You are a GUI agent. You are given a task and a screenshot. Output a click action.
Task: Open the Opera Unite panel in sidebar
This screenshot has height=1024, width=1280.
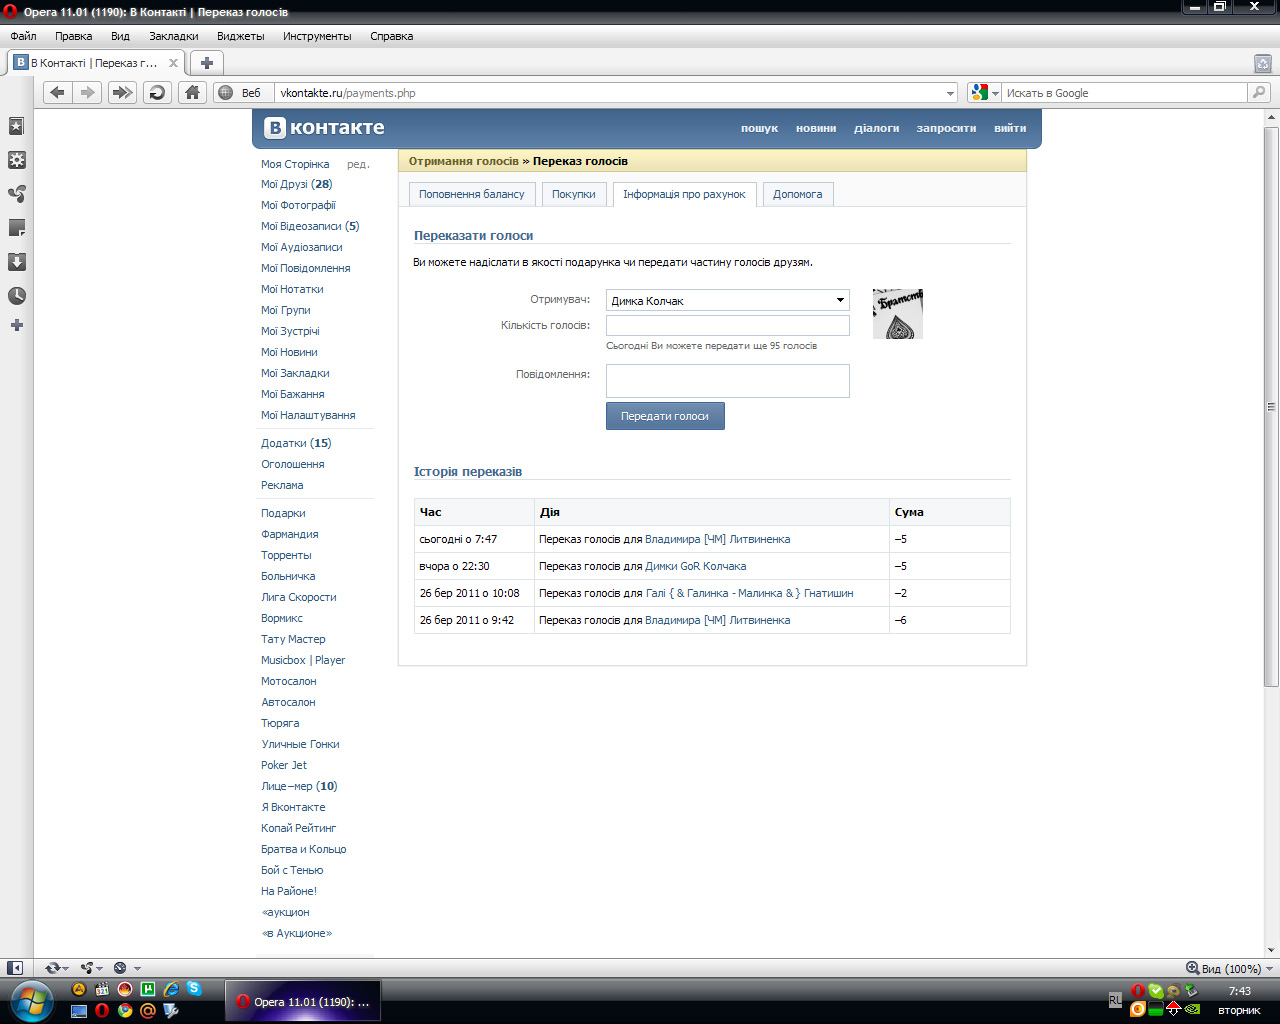point(16,194)
